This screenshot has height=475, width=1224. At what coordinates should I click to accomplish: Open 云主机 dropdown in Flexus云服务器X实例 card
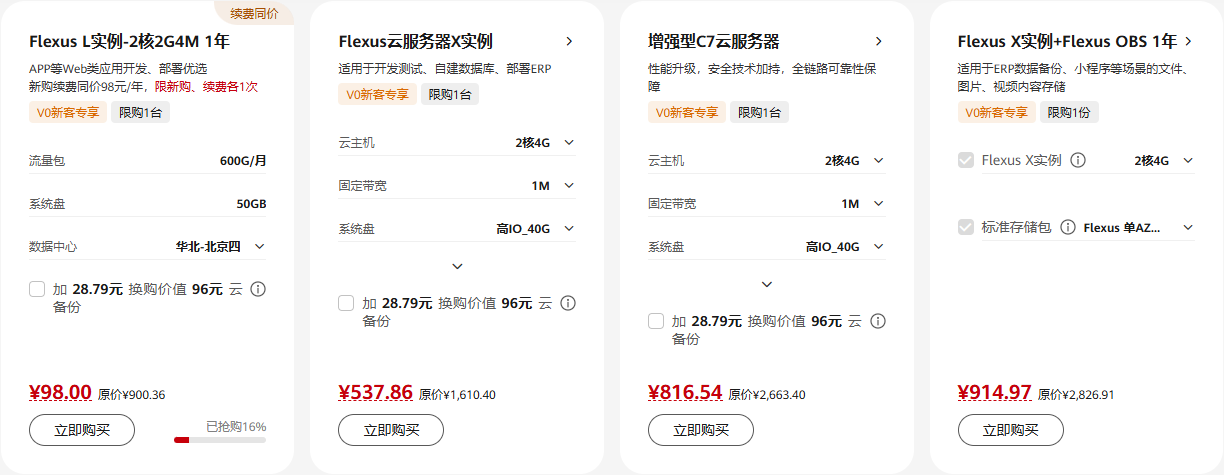click(x=569, y=143)
